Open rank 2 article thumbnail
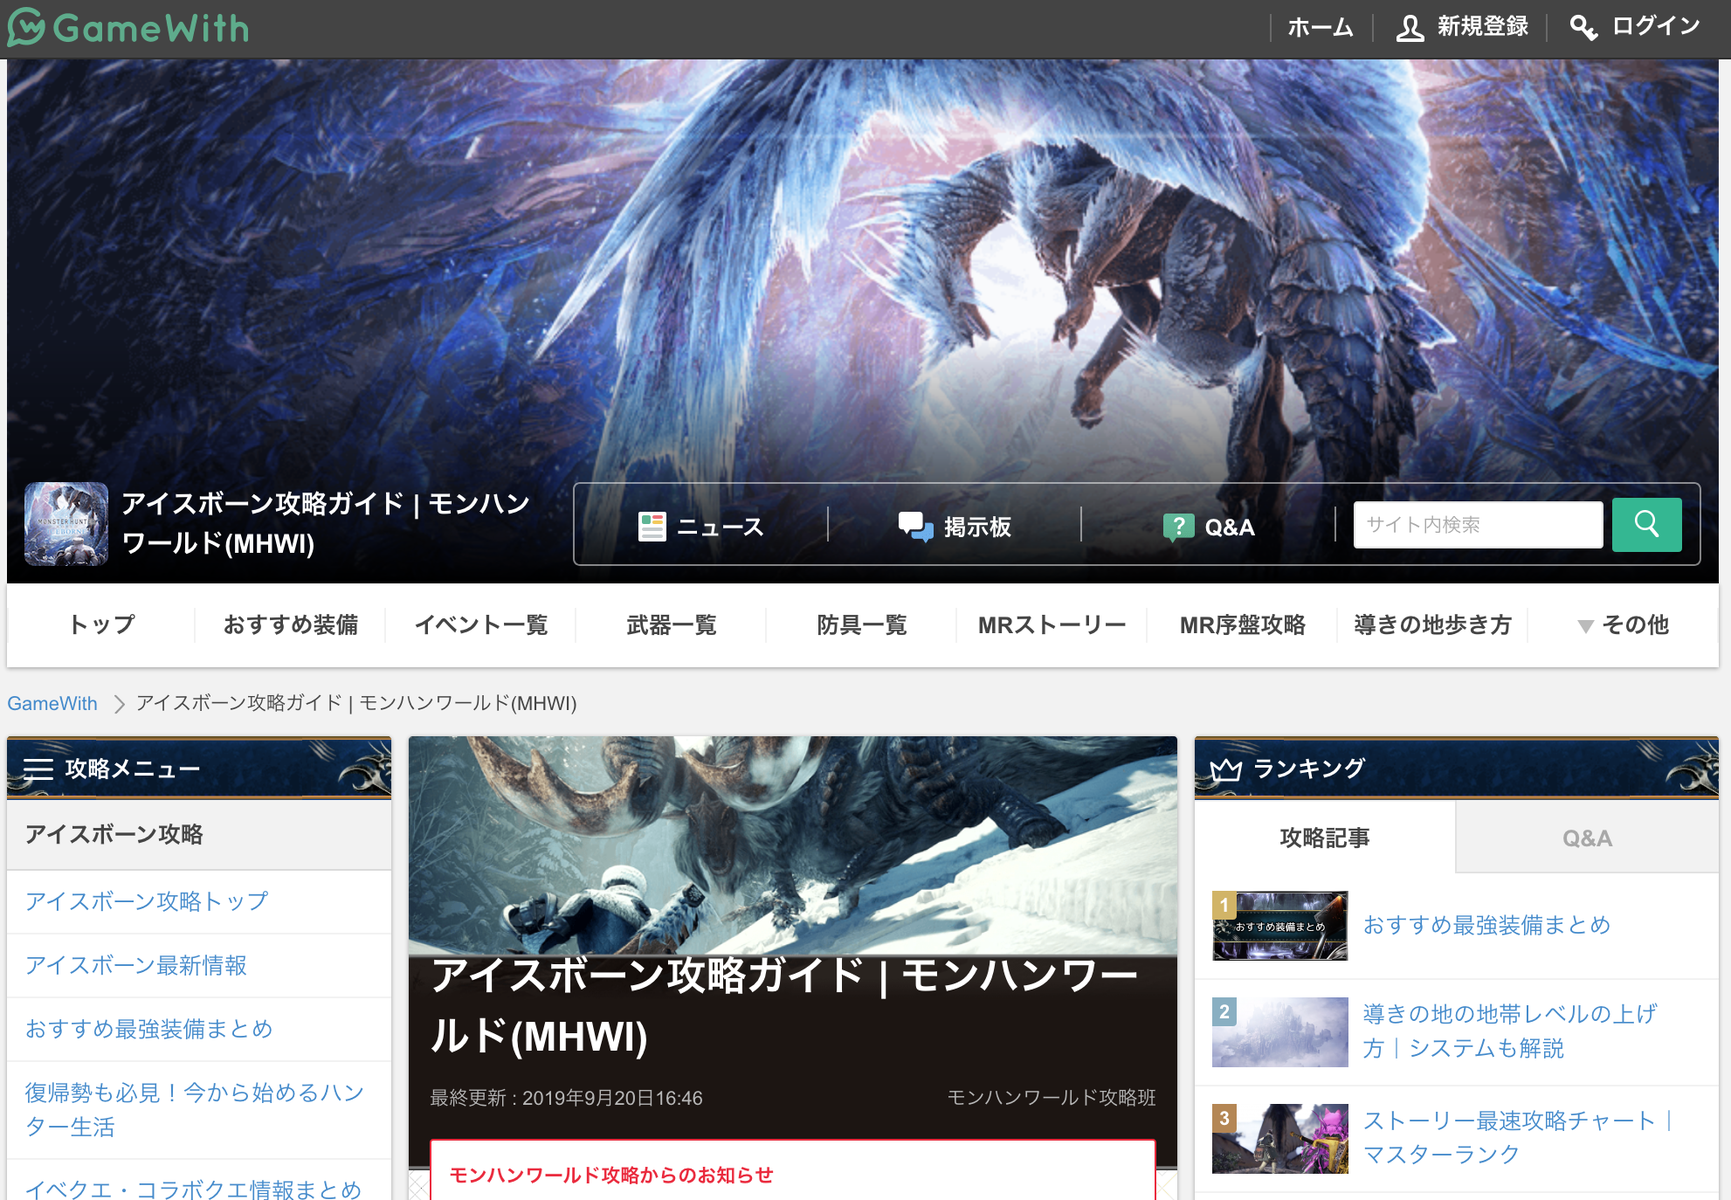This screenshot has width=1731, height=1200. 1279,1032
